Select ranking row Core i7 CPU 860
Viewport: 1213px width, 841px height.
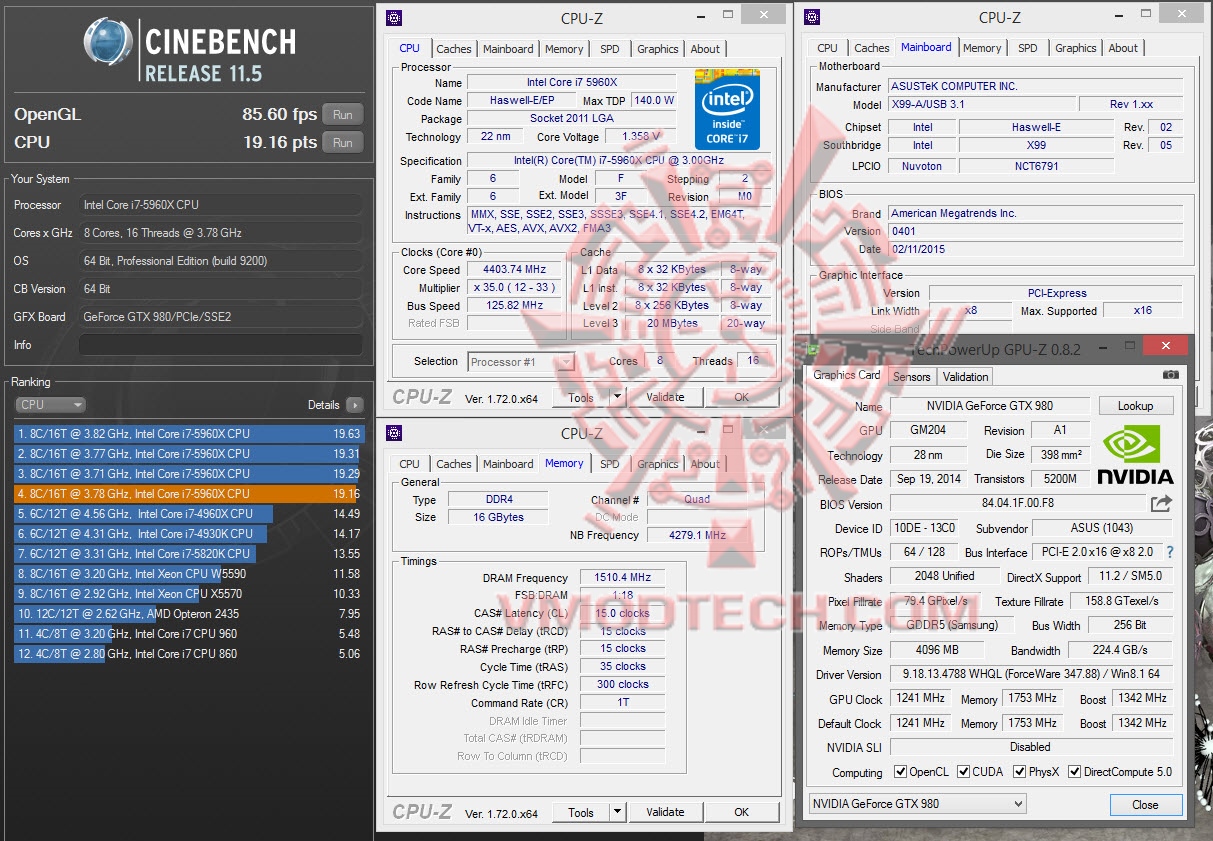pos(189,654)
